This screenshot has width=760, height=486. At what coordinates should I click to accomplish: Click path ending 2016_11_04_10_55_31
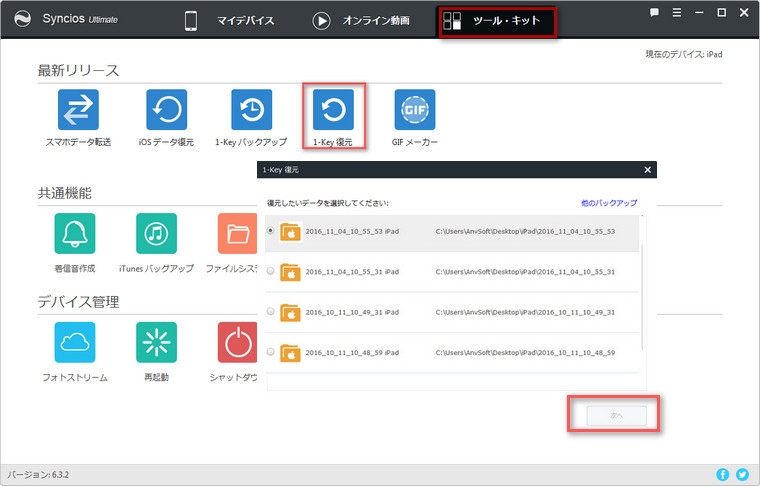(525, 272)
